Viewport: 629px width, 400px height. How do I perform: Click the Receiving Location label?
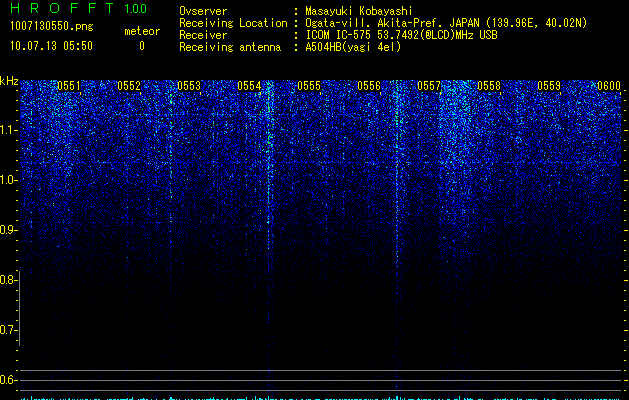click(x=233, y=23)
